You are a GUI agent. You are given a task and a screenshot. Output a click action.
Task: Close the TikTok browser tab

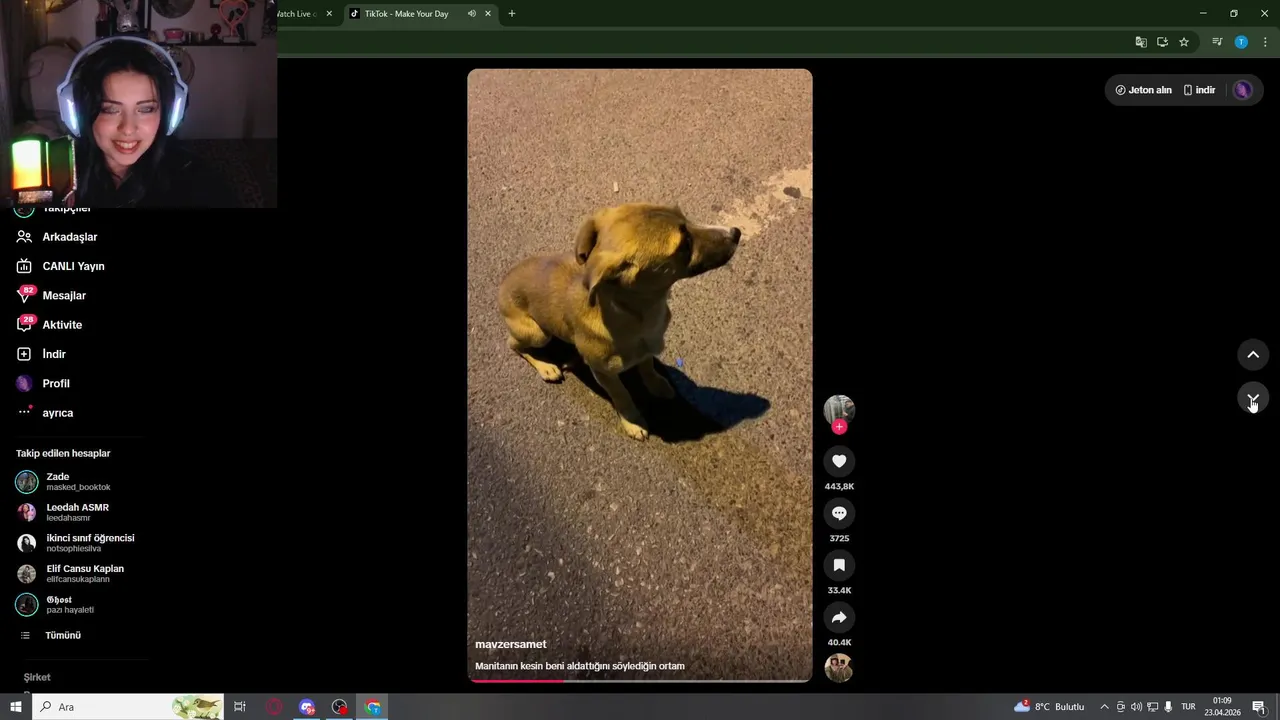tap(488, 14)
